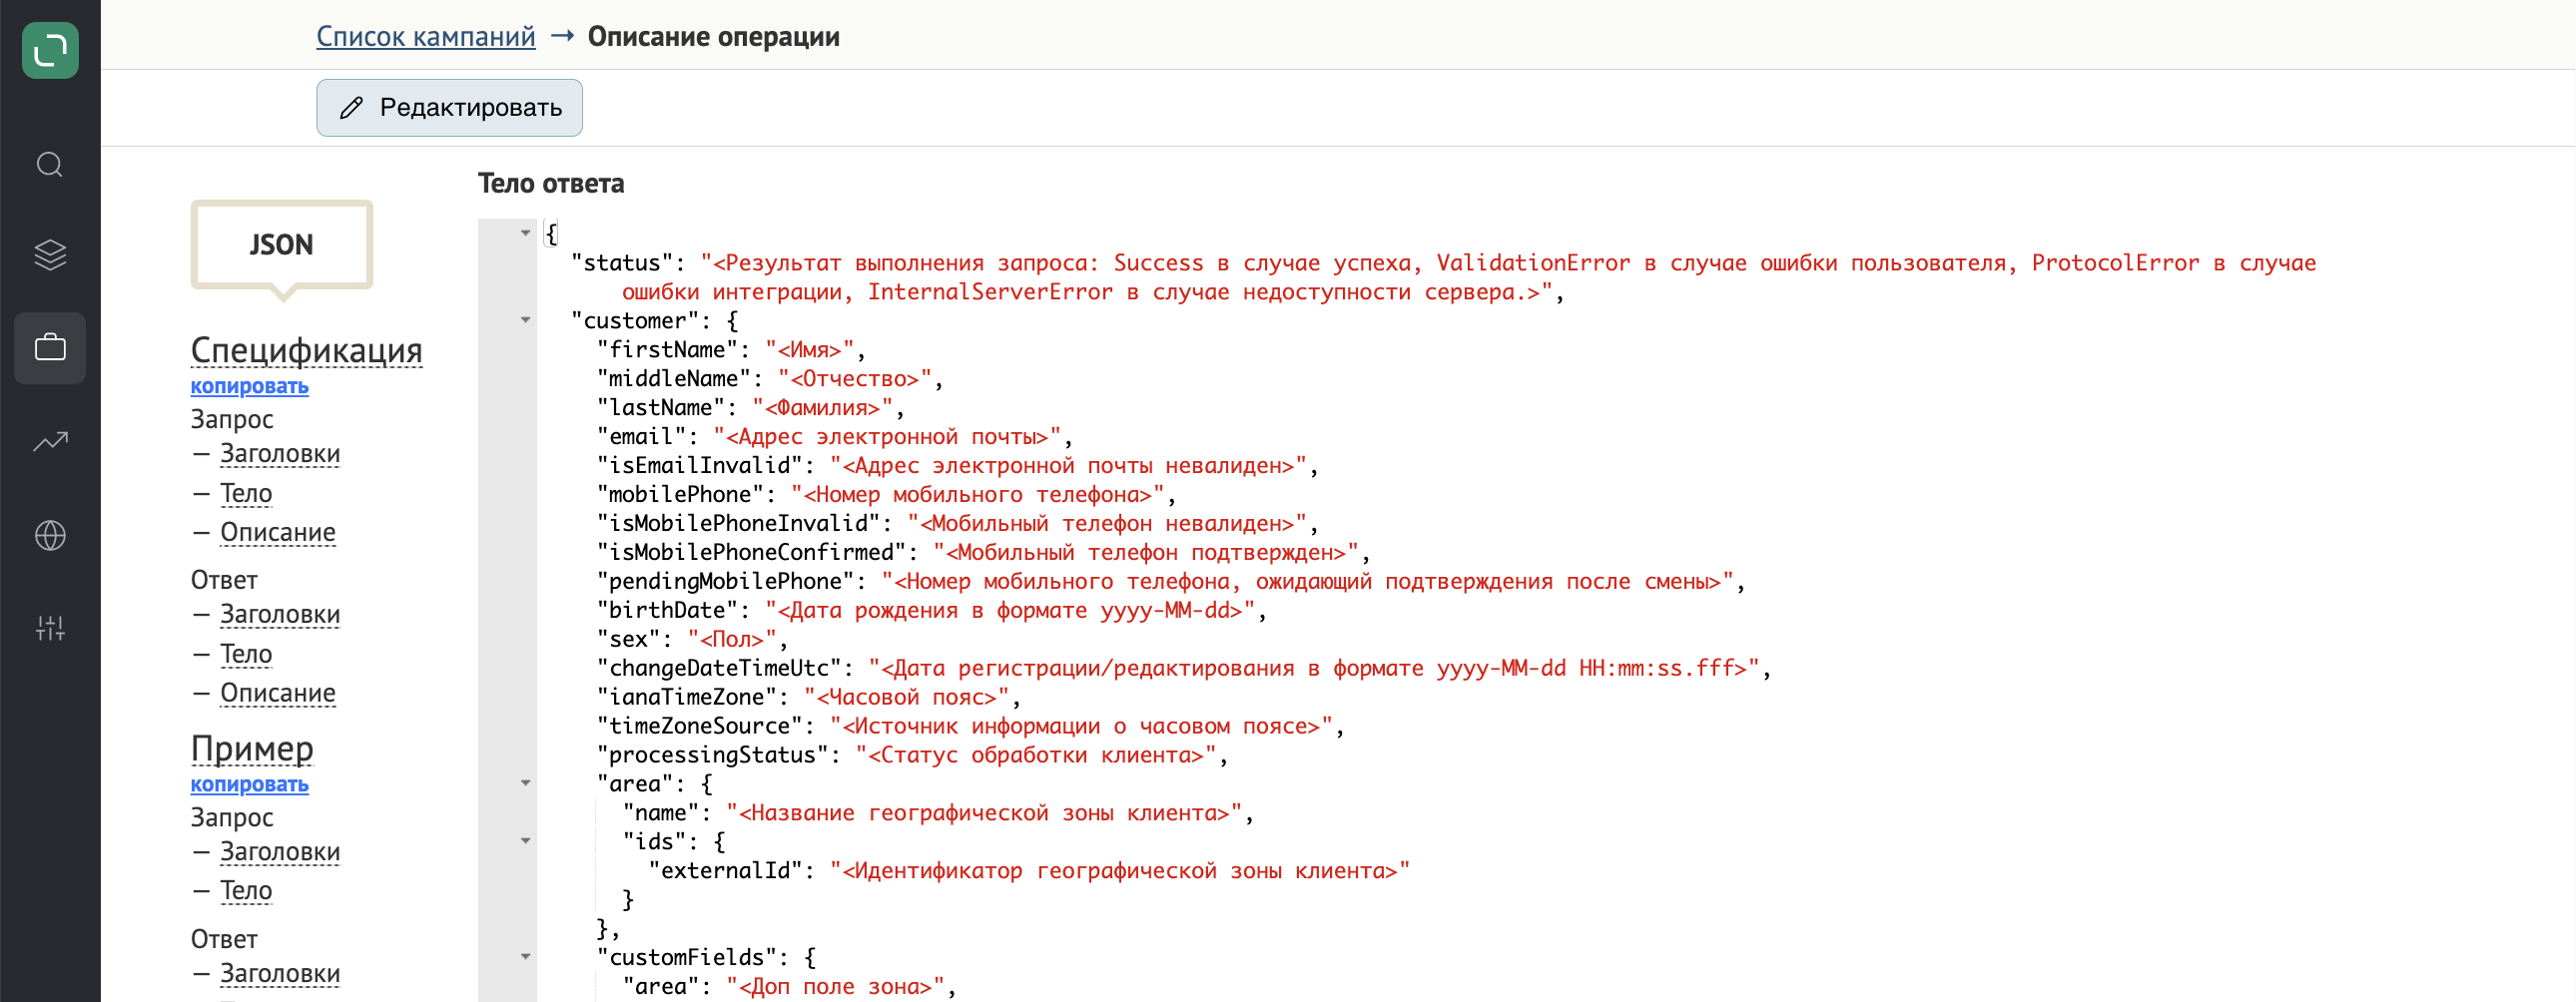Click the "pendingMobilePhone" line in code
Screen dimensions: 2576x1002
1171,582
